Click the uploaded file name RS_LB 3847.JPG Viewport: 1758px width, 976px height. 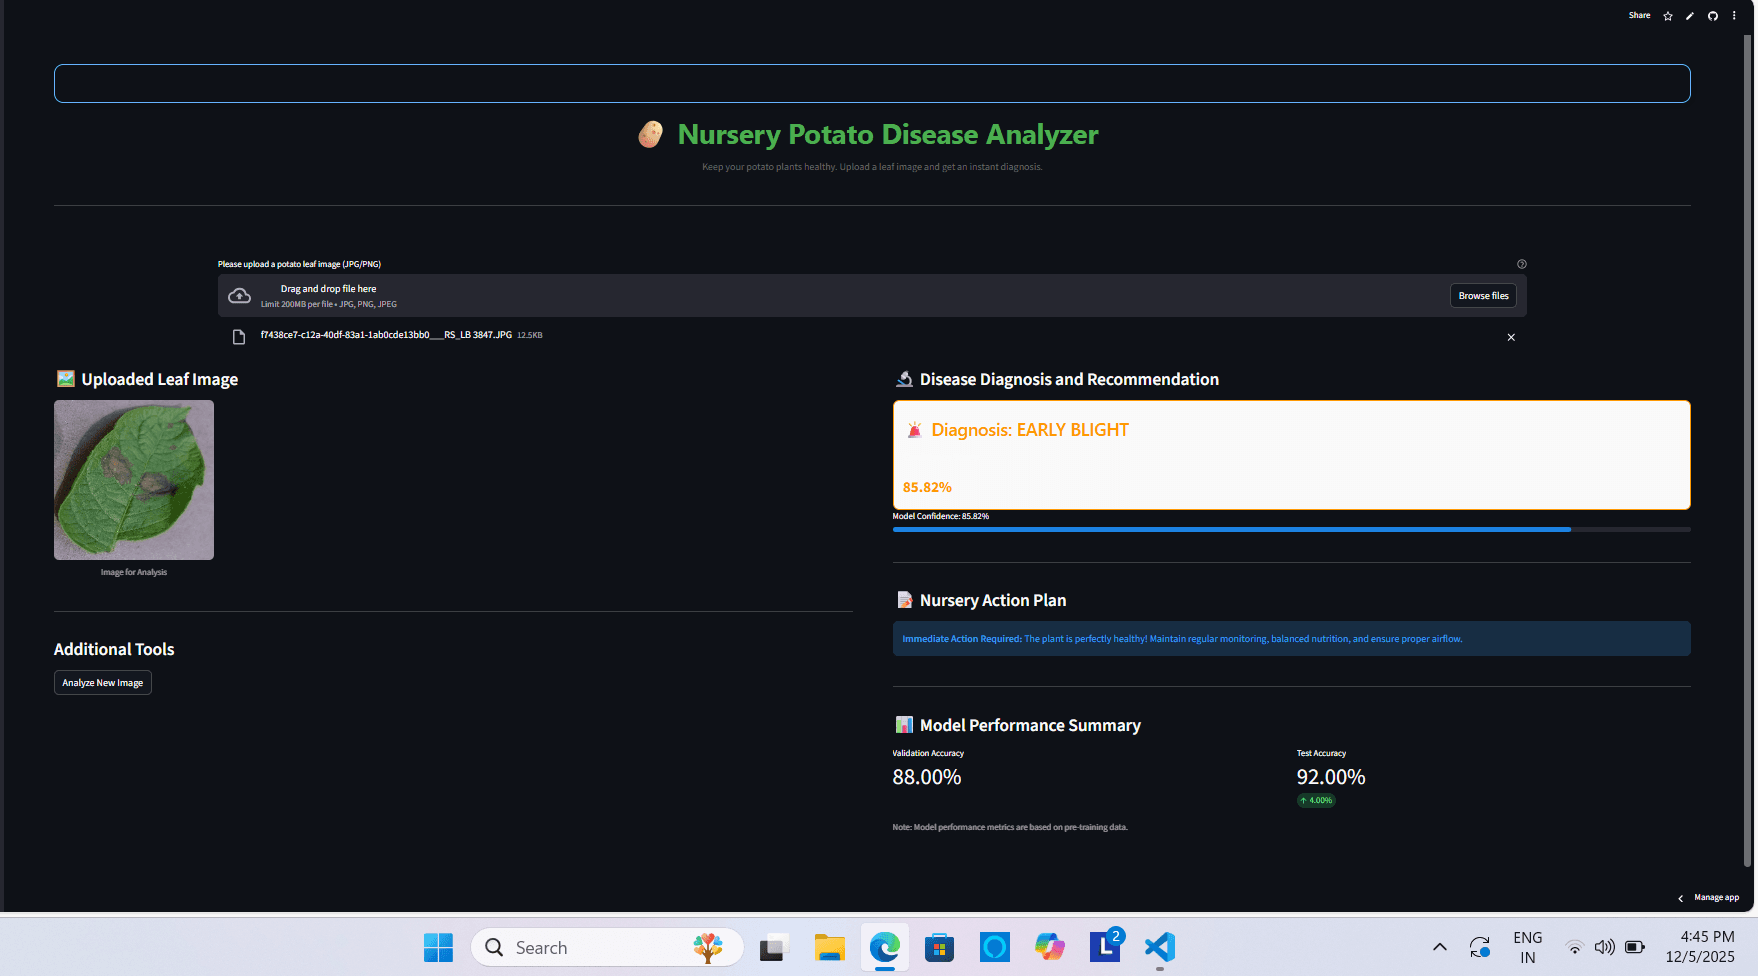coord(386,335)
